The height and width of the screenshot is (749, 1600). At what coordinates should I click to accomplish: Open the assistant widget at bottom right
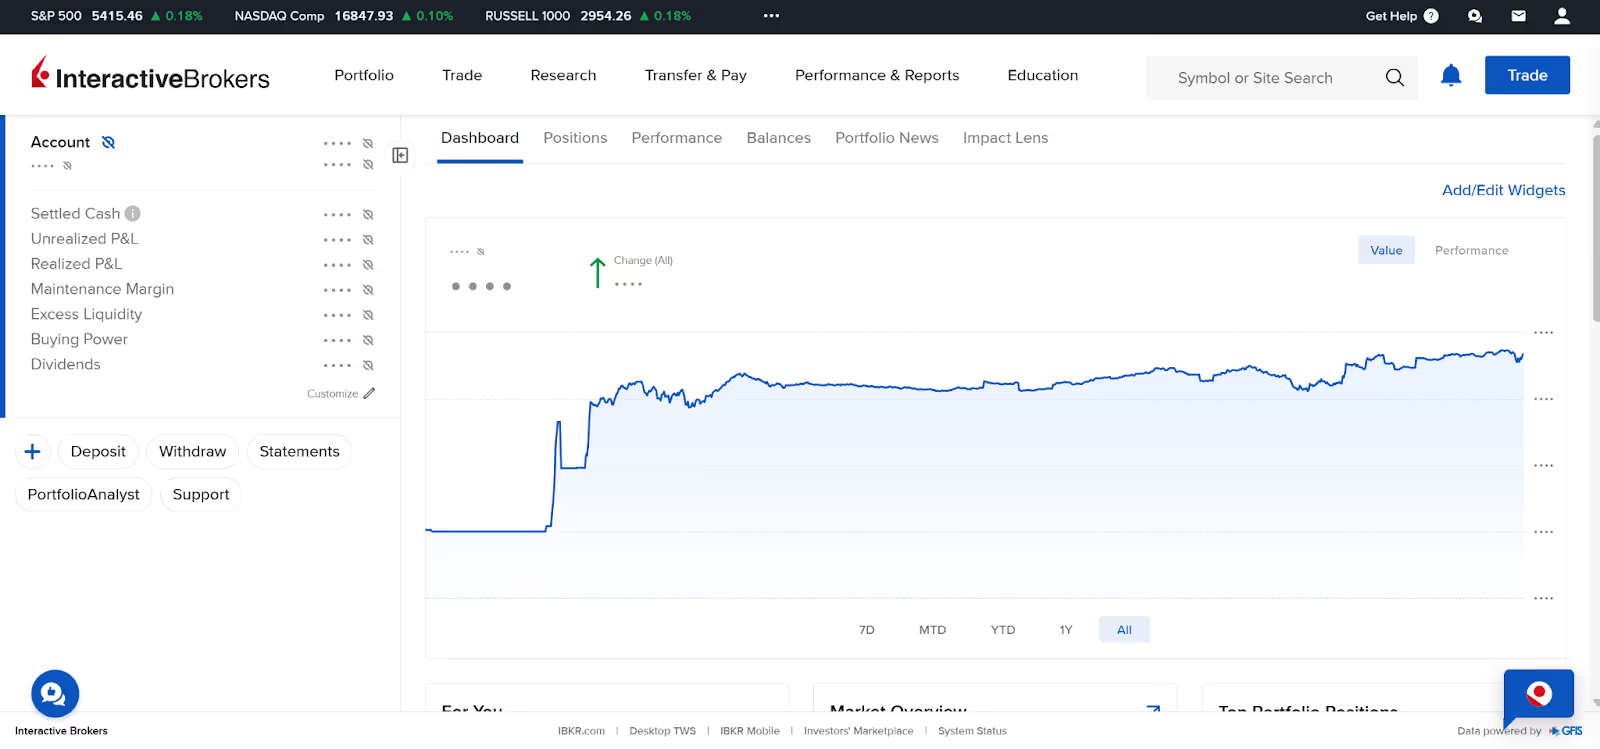[1539, 694]
